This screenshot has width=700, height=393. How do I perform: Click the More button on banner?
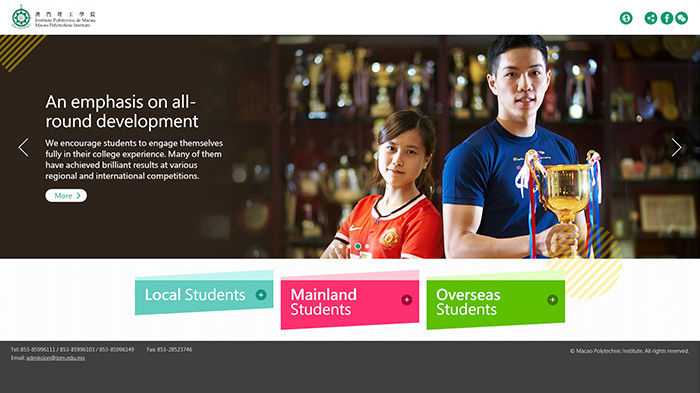point(66,196)
